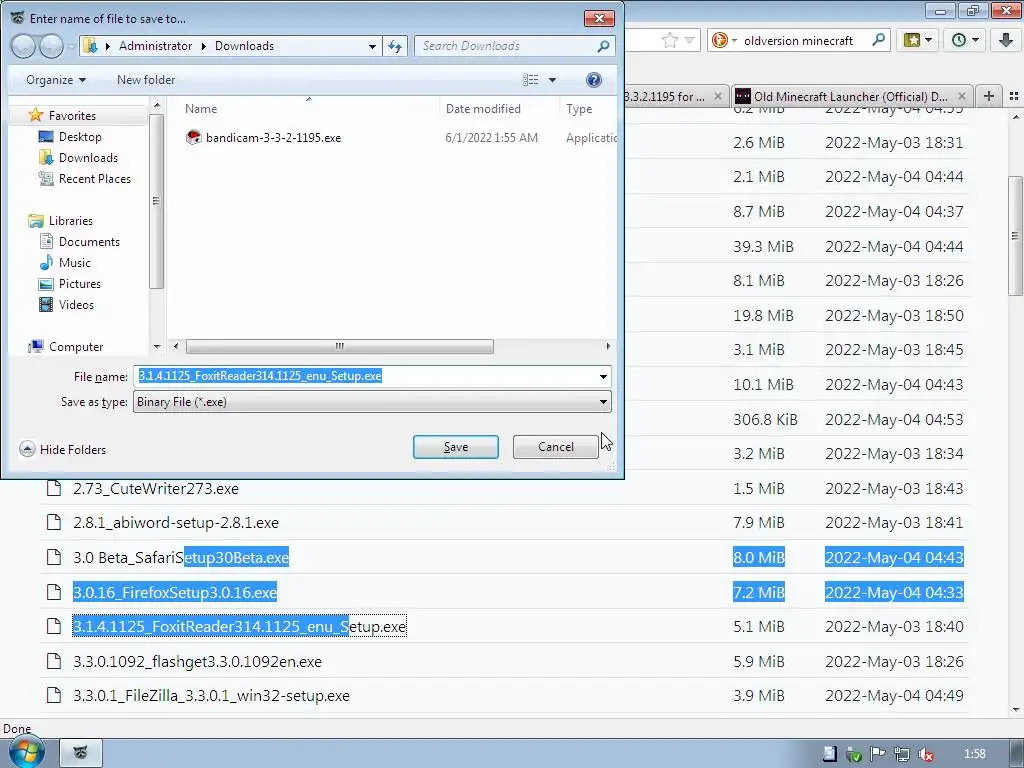Click file icon beside flashget3.3.0.1092en.exe
Image resolution: width=1024 pixels, height=768 pixels.
pos(54,661)
